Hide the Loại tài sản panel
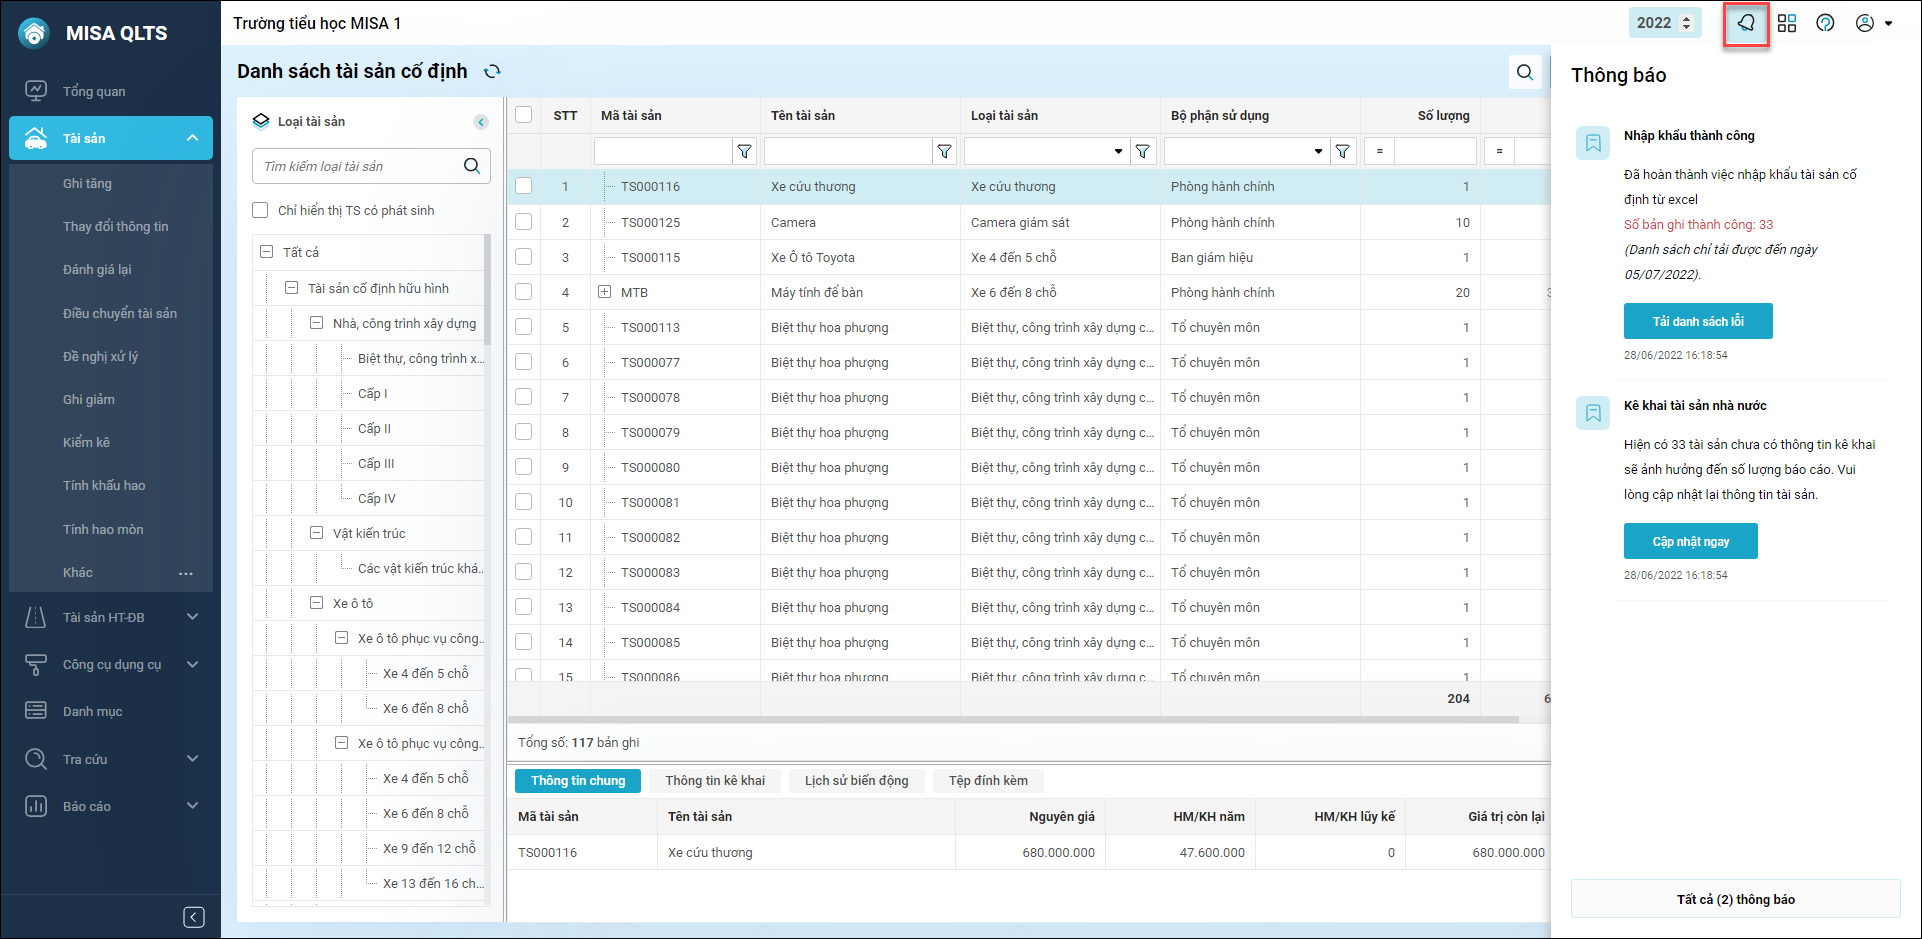 (x=481, y=122)
